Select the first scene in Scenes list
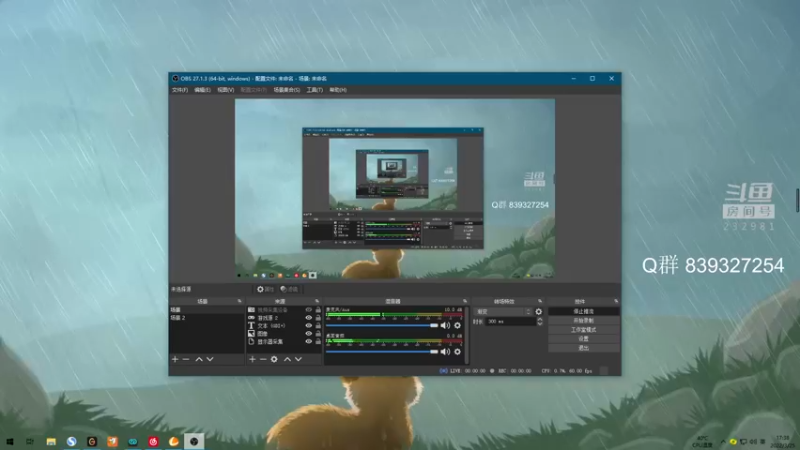800x450 pixels. [207, 310]
